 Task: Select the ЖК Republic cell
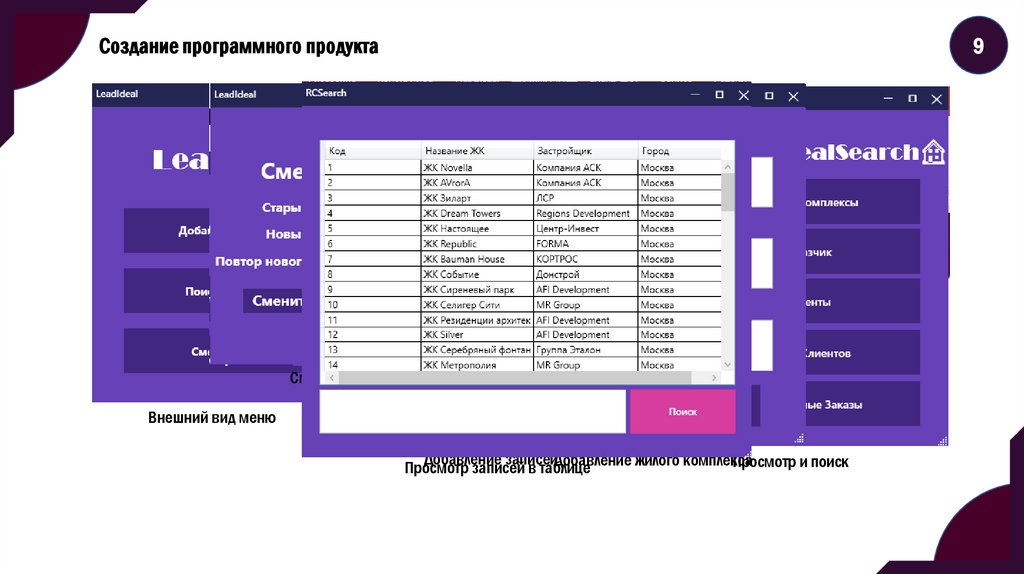(x=477, y=244)
